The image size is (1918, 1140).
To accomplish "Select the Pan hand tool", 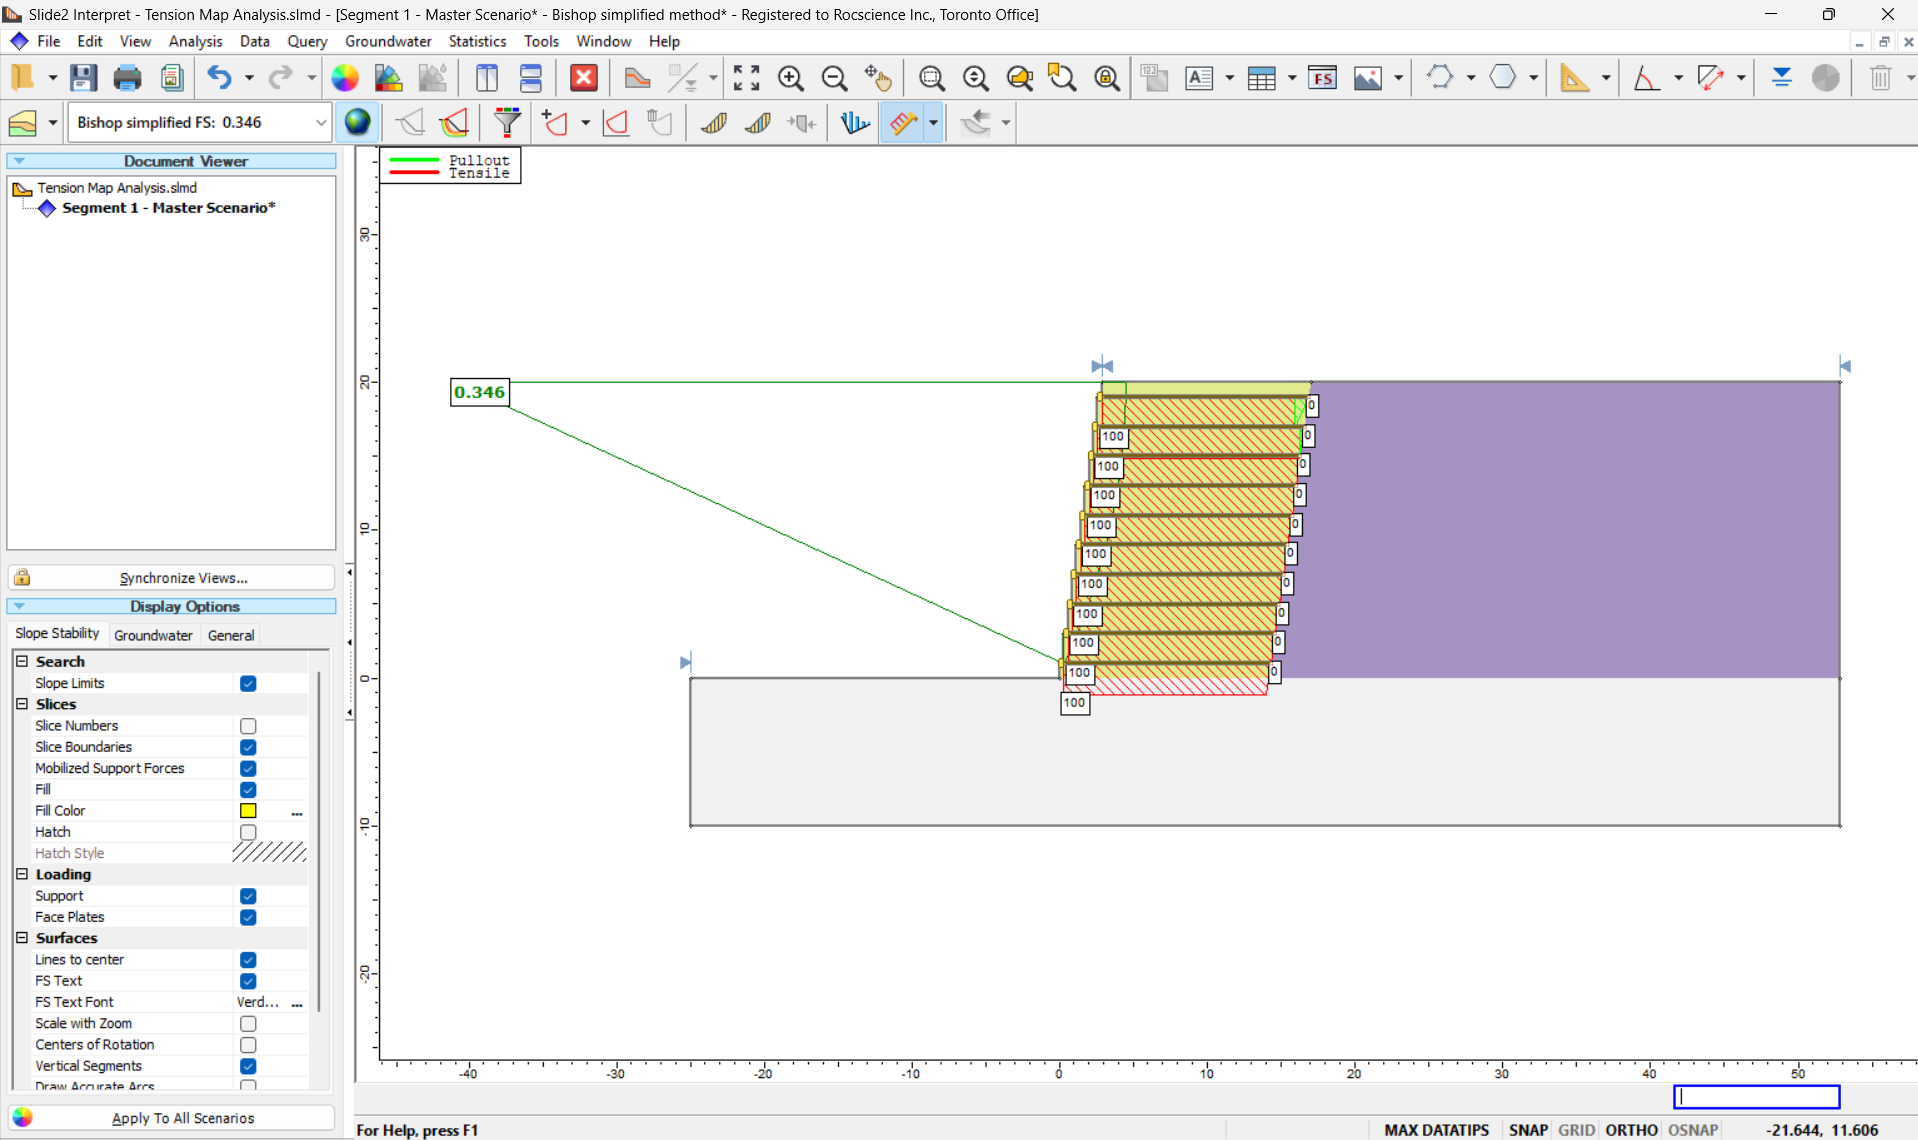I will (878, 78).
